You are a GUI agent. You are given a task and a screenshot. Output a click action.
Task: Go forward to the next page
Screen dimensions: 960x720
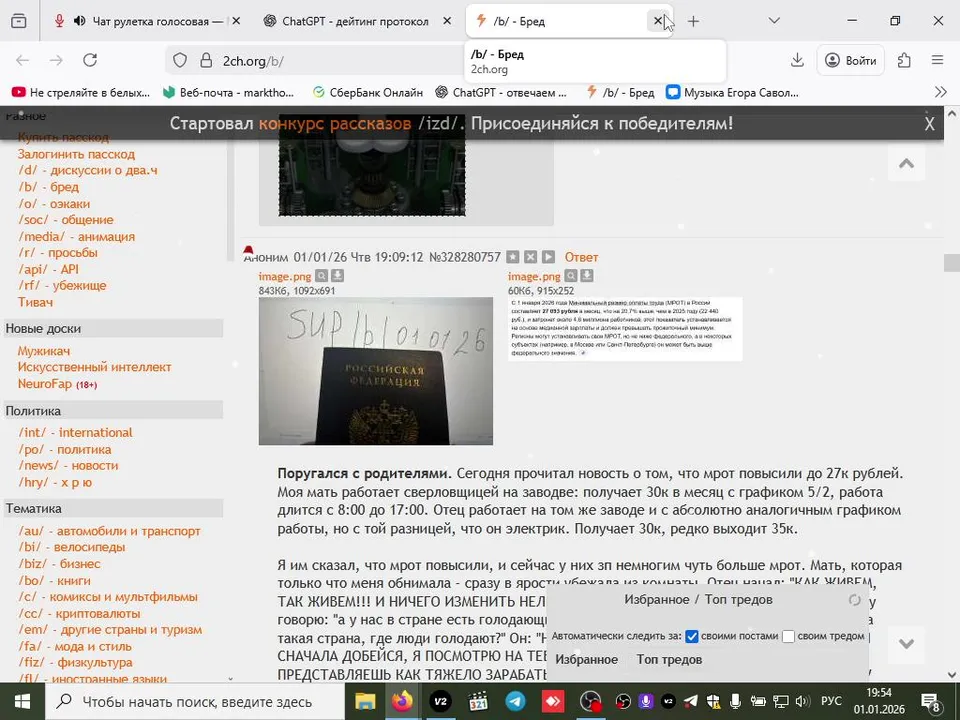tap(56, 60)
